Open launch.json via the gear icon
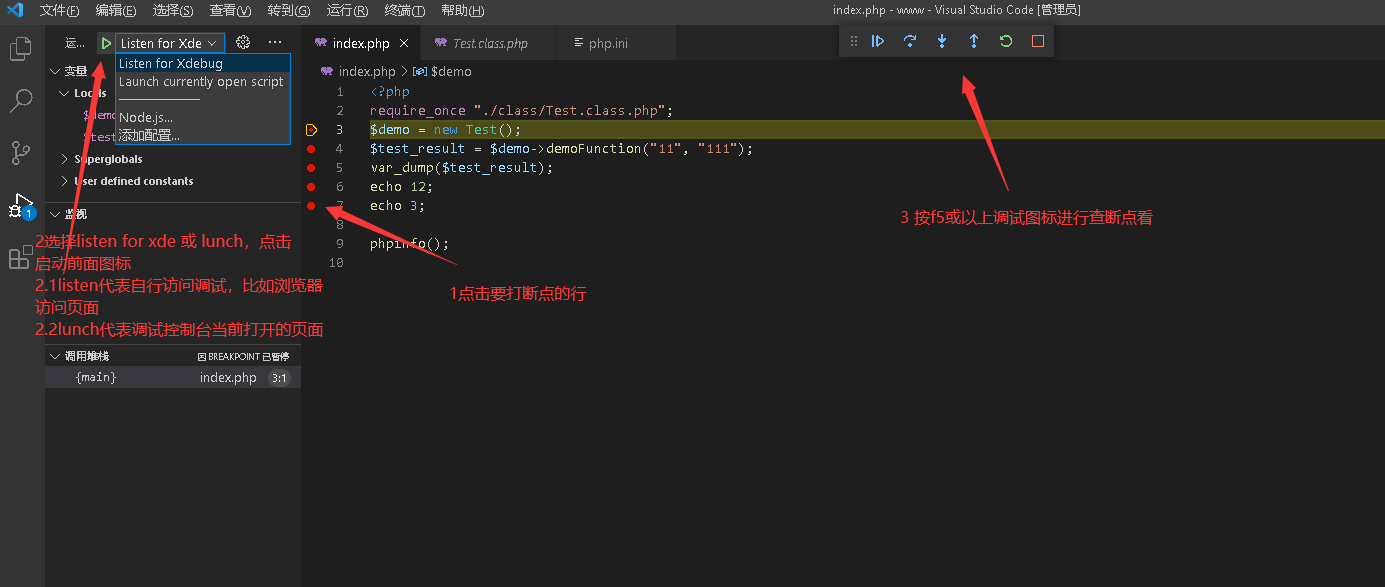This screenshot has width=1385, height=587. (x=243, y=43)
